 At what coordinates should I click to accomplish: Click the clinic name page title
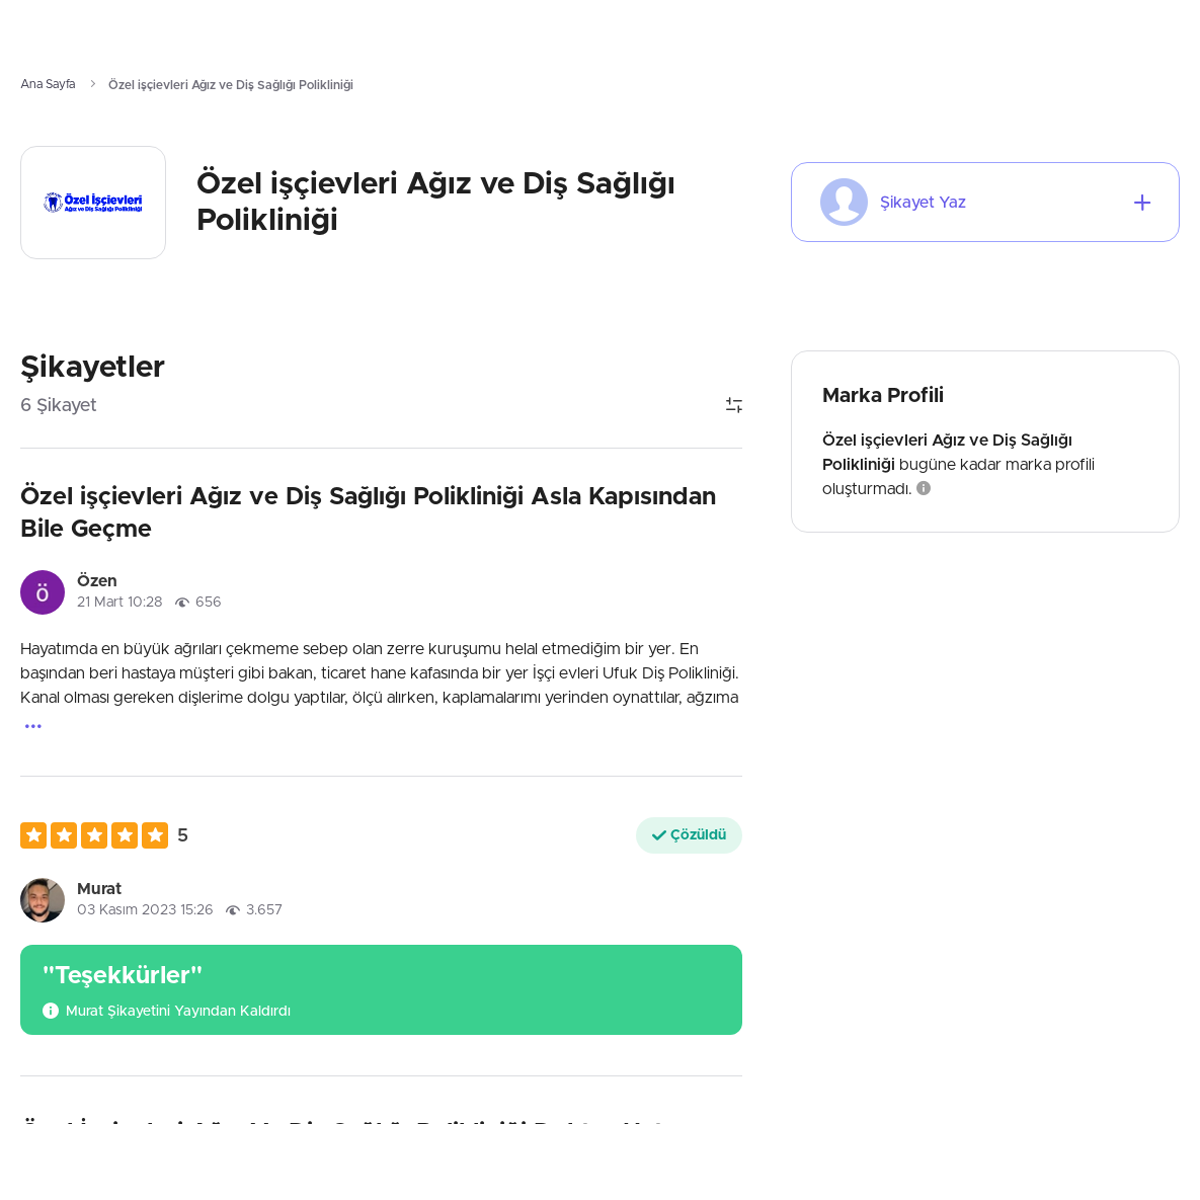pyautogui.click(x=436, y=201)
